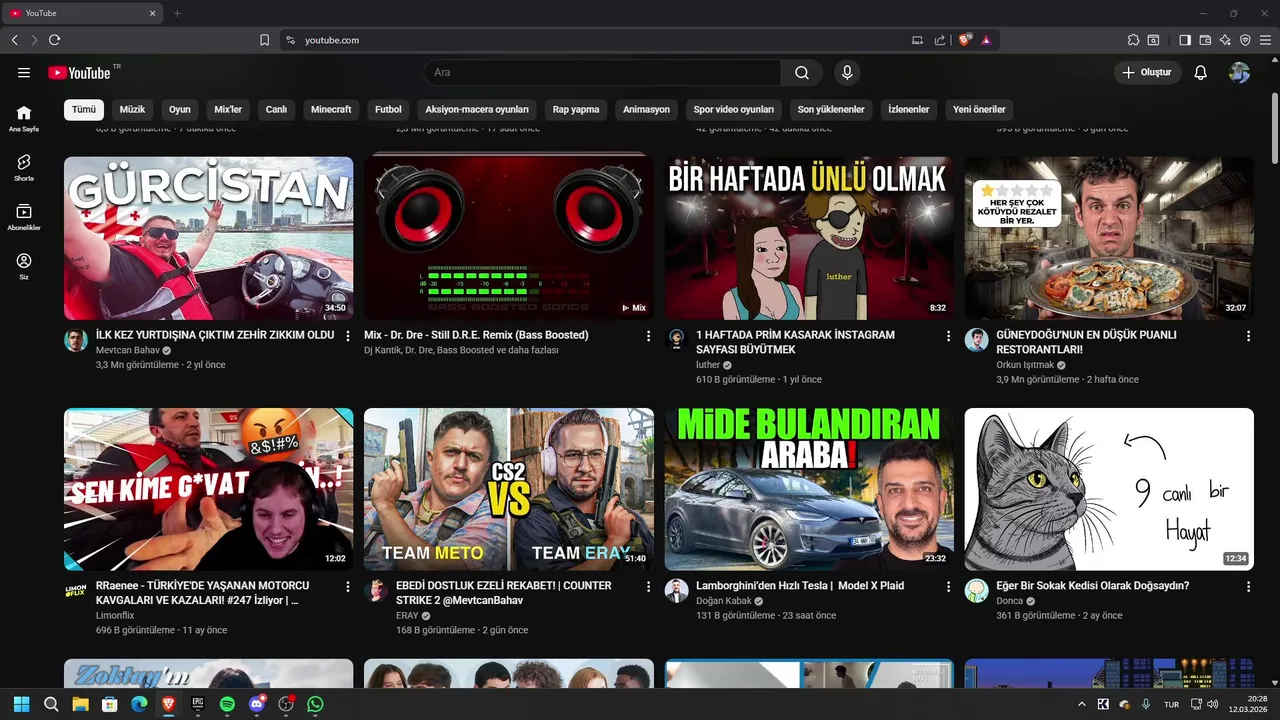Open Doğan Kabak channel link
This screenshot has width=1280, height=720.
coord(723,601)
